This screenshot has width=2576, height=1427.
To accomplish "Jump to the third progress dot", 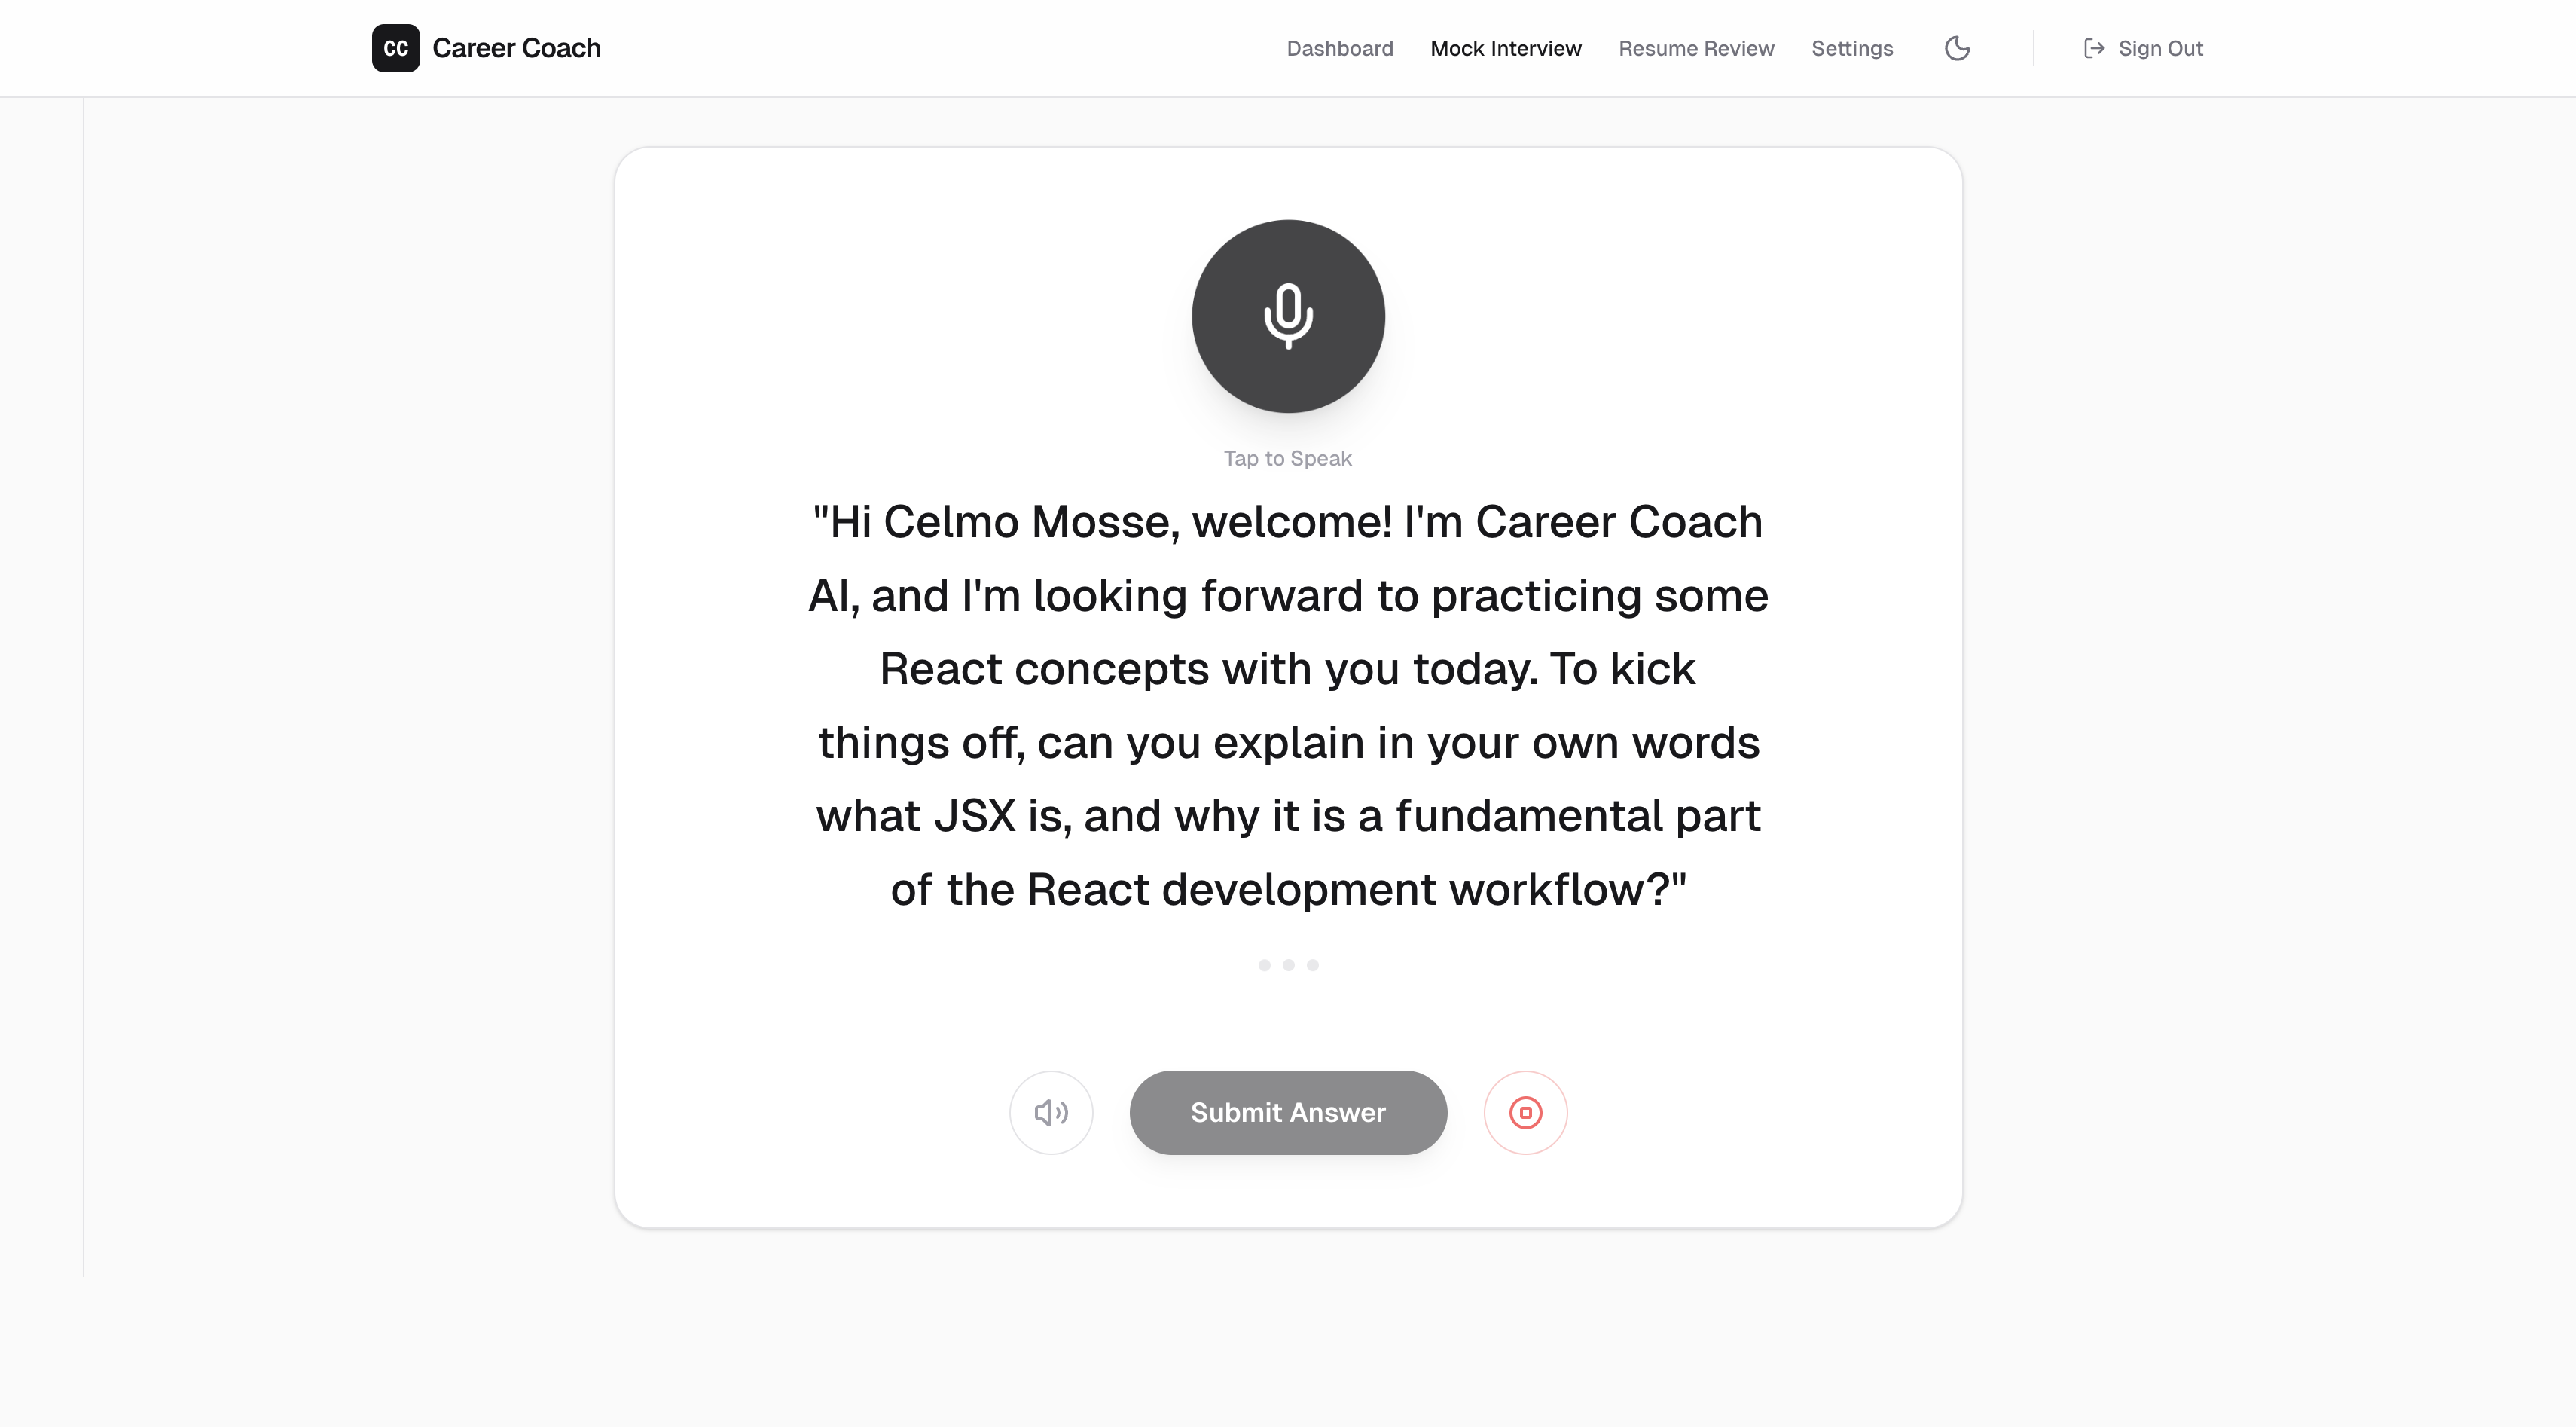I will click(1314, 965).
